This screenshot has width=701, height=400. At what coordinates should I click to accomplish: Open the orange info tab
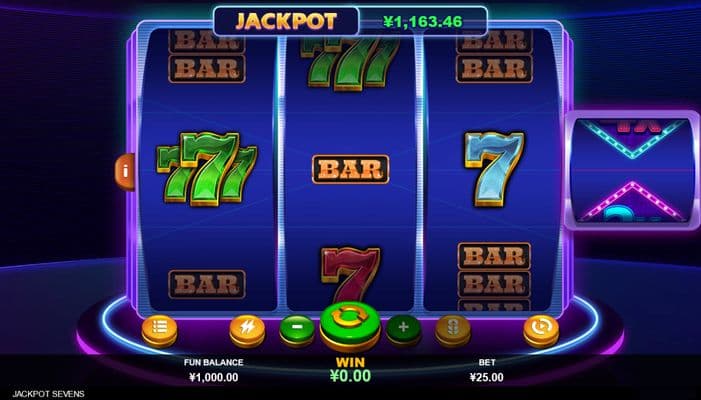(125, 172)
